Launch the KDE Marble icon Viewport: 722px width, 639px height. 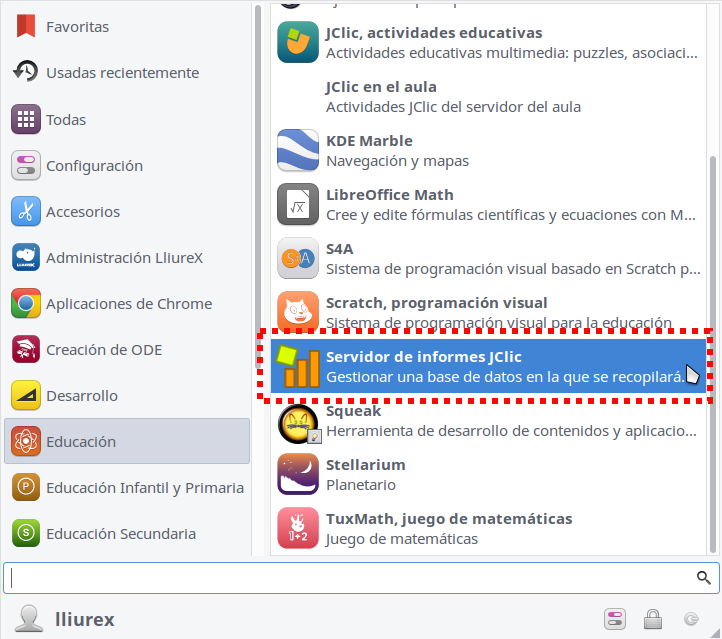coord(297,151)
